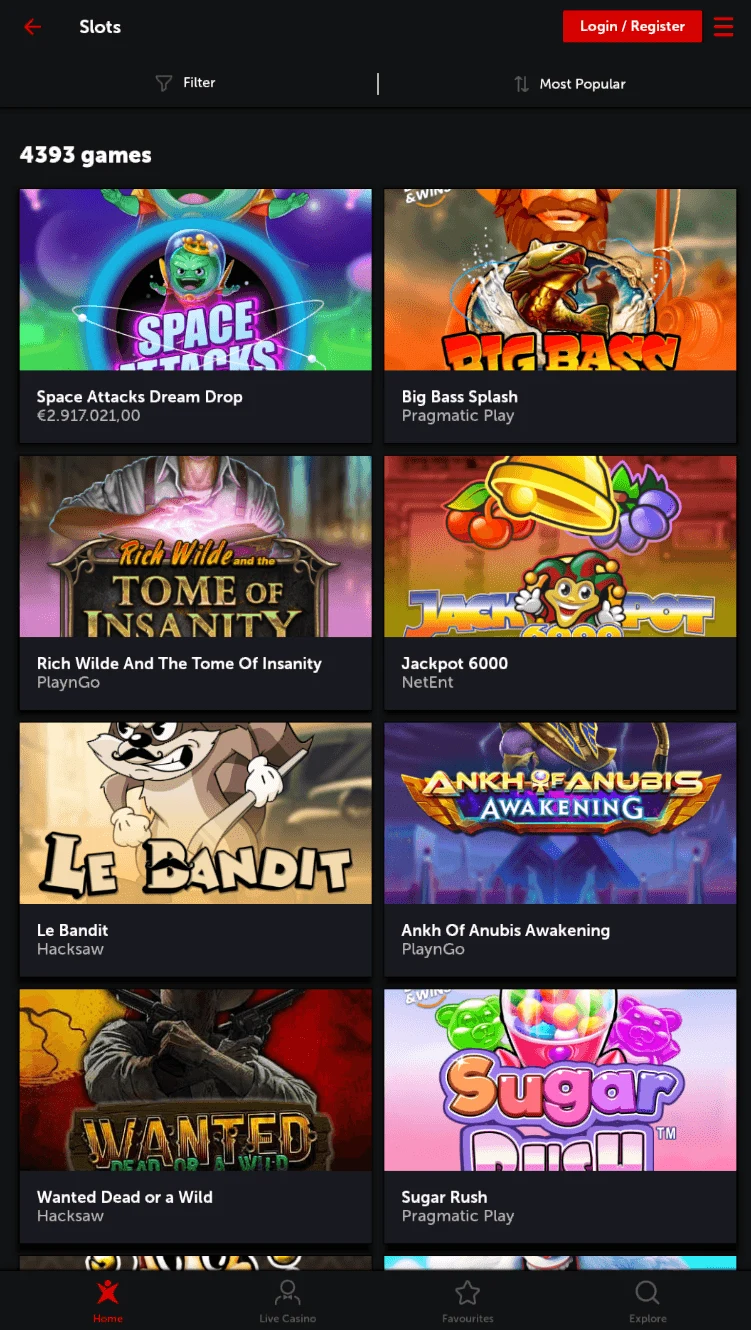Screen dimensions: 751x1330
Task: Open Space Attacks Dream Drop thumbnail
Action: [x=196, y=280]
